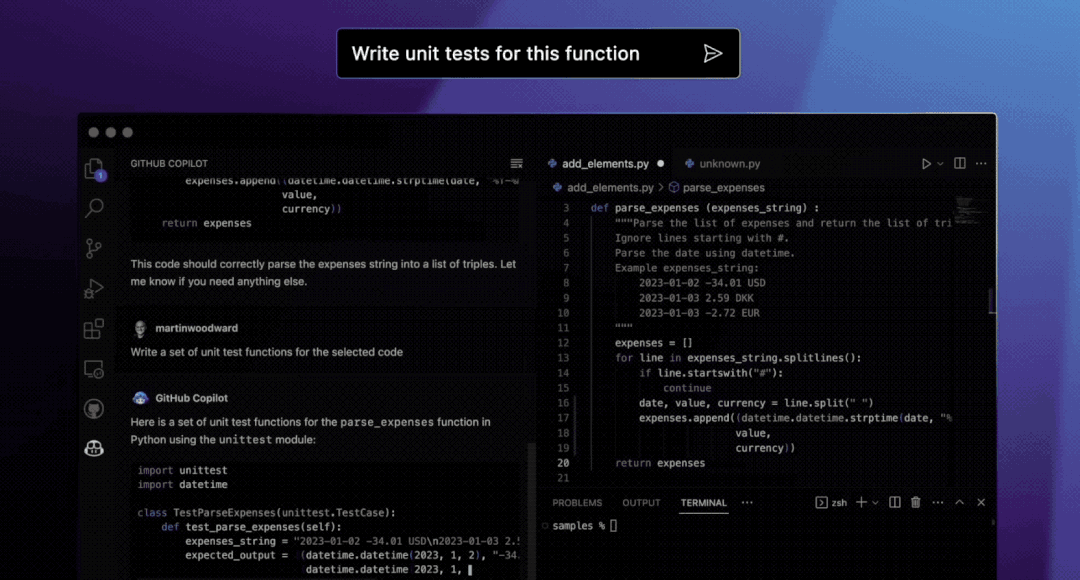Screen dimensions: 1080x580
Task: Click 'def parse_expenses (expenses_string) :' code line
Action: (705, 208)
